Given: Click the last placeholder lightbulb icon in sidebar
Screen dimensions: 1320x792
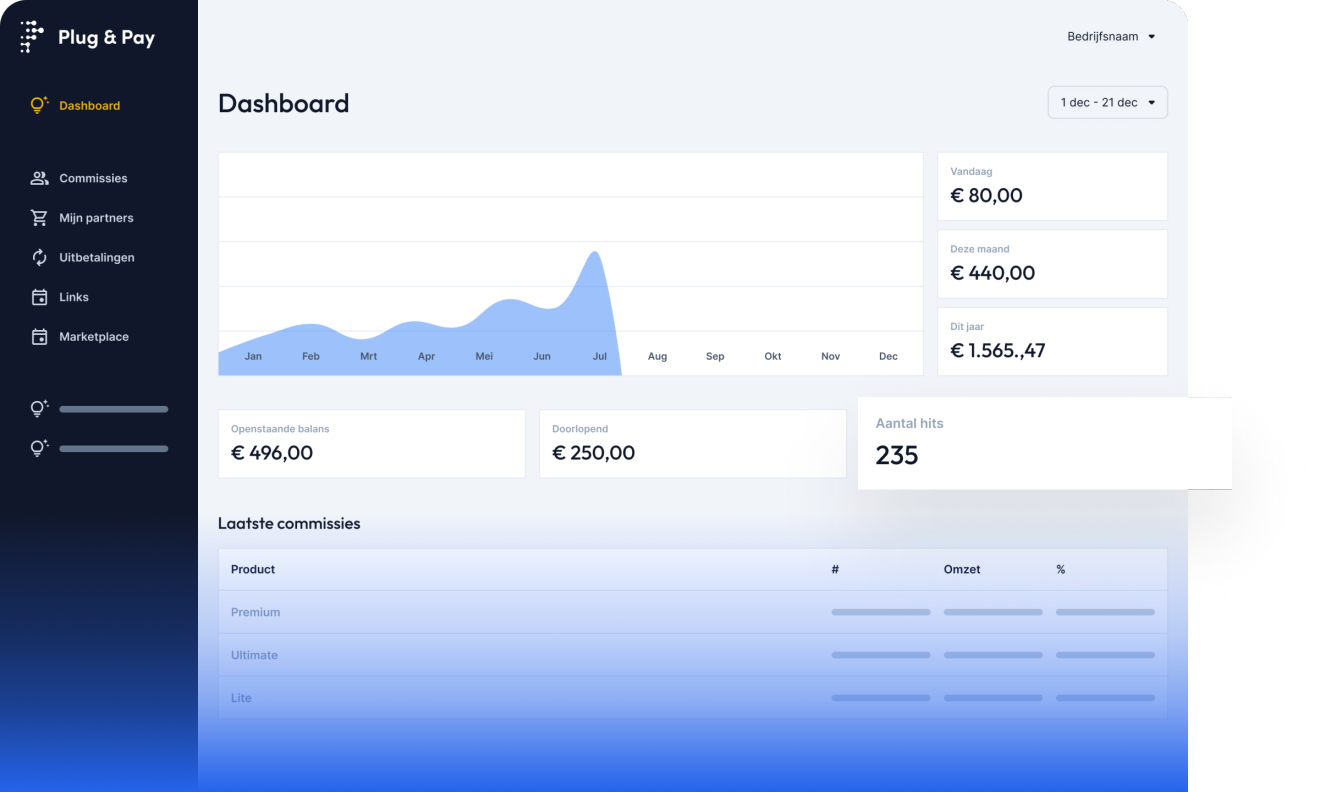Looking at the screenshot, I should (39, 448).
